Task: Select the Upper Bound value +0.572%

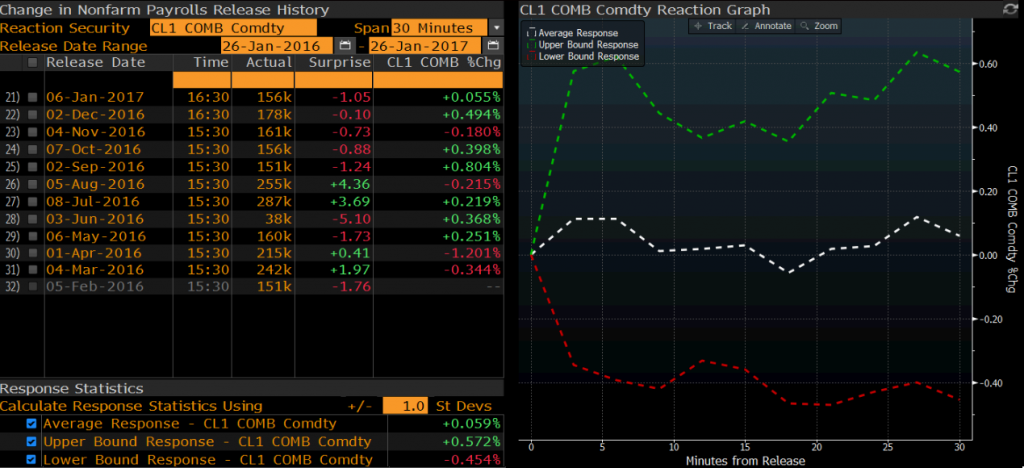Action: (x=471, y=442)
